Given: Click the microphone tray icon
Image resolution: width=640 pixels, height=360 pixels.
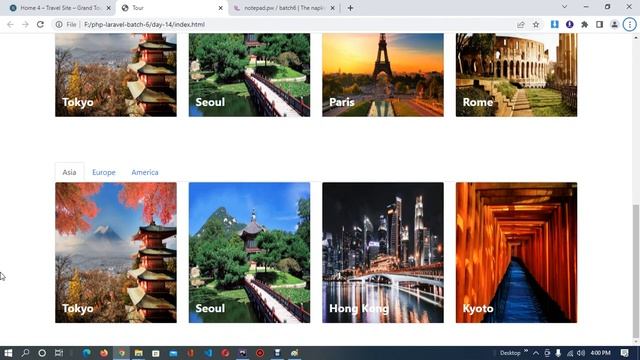Looking at the screenshot, I should click(x=558, y=353).
